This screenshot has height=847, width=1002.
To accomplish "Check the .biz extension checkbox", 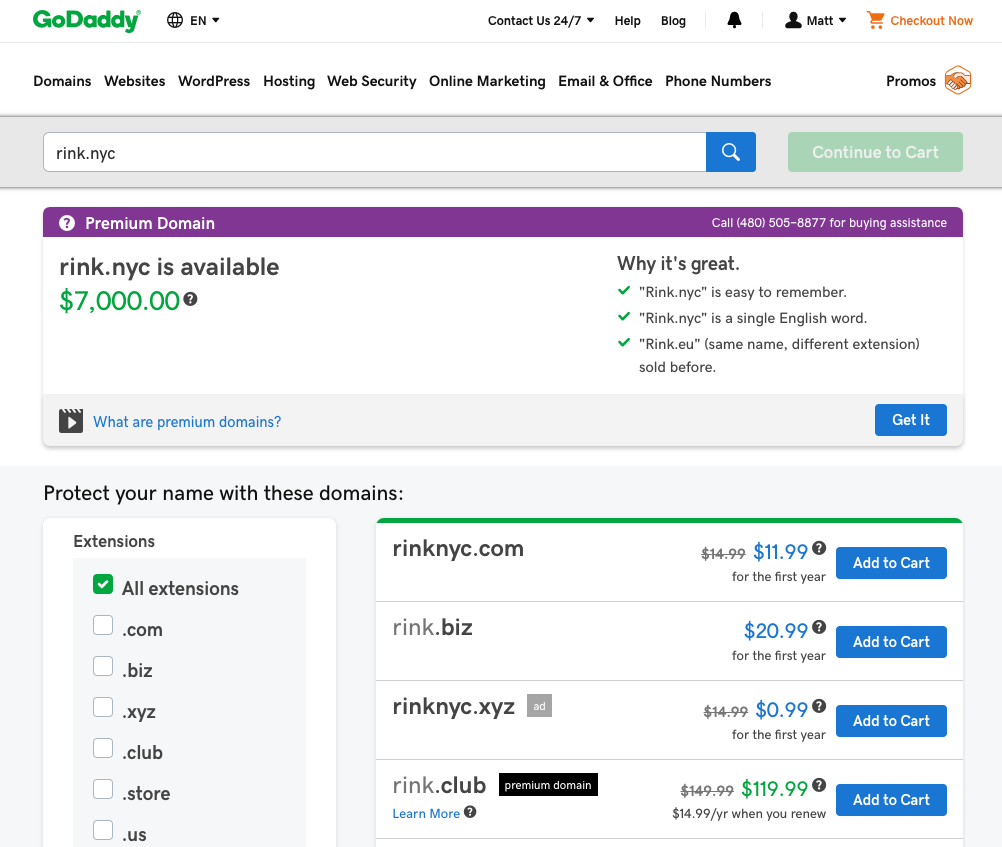I will [103, 666].
